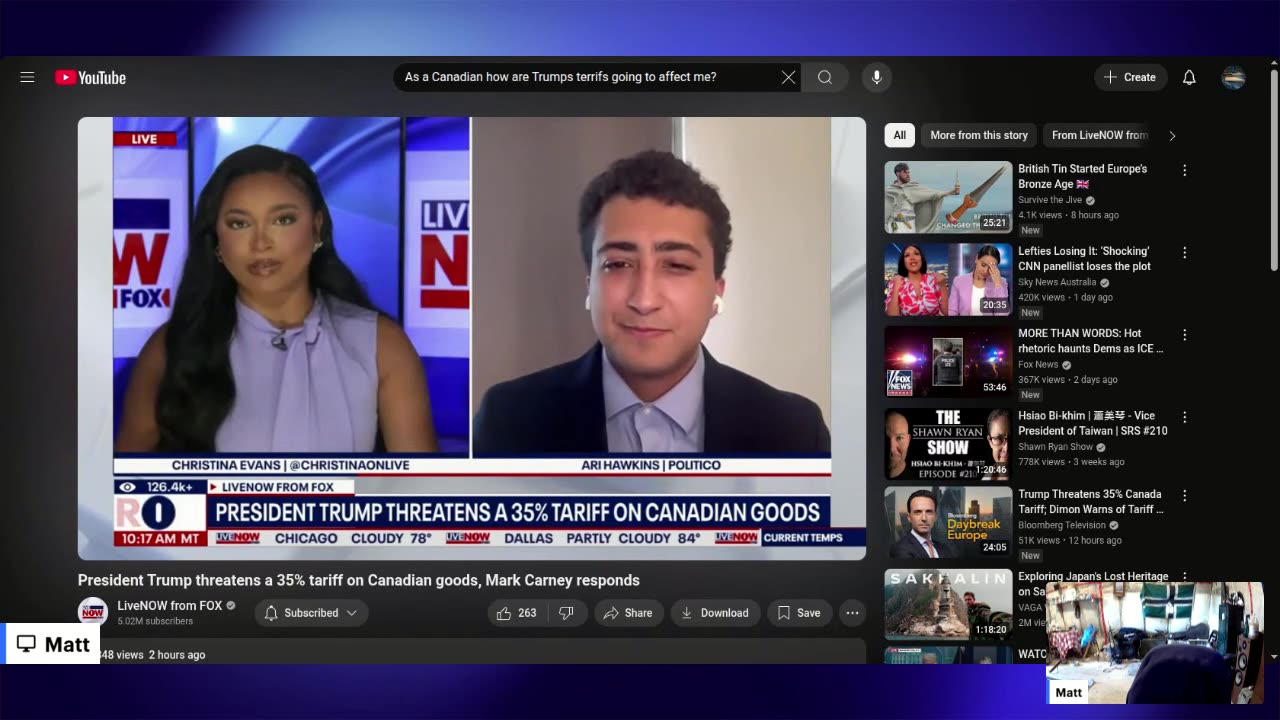
Task: Open the Subscribed notification dropdown
Action: tap(311, 613)
